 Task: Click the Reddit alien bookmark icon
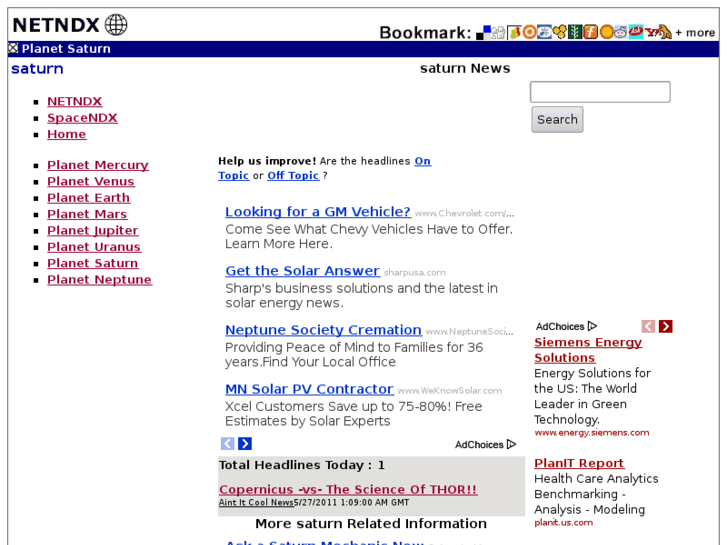click(621, 32)
